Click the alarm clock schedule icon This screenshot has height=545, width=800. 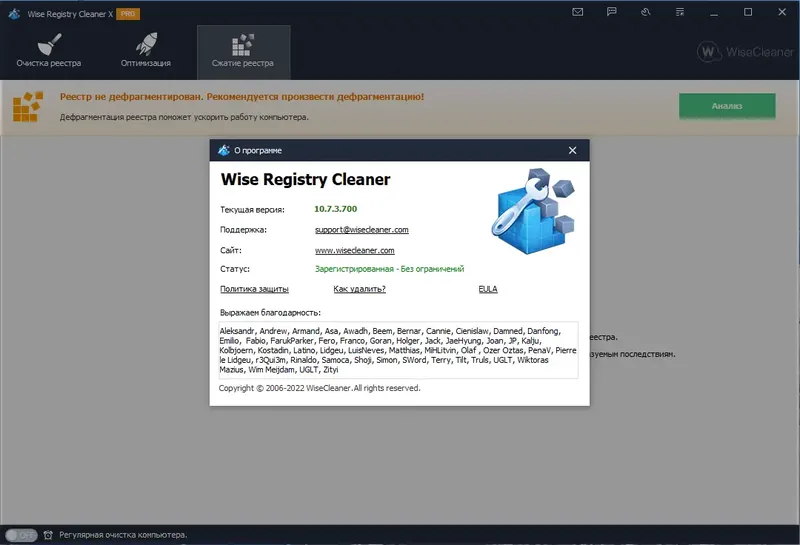point(48,535)
